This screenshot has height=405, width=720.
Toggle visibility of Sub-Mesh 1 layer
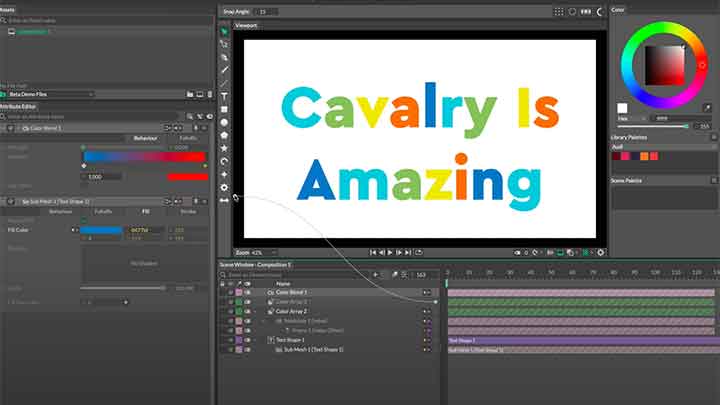pyautogui.click(x=248, y=350)
